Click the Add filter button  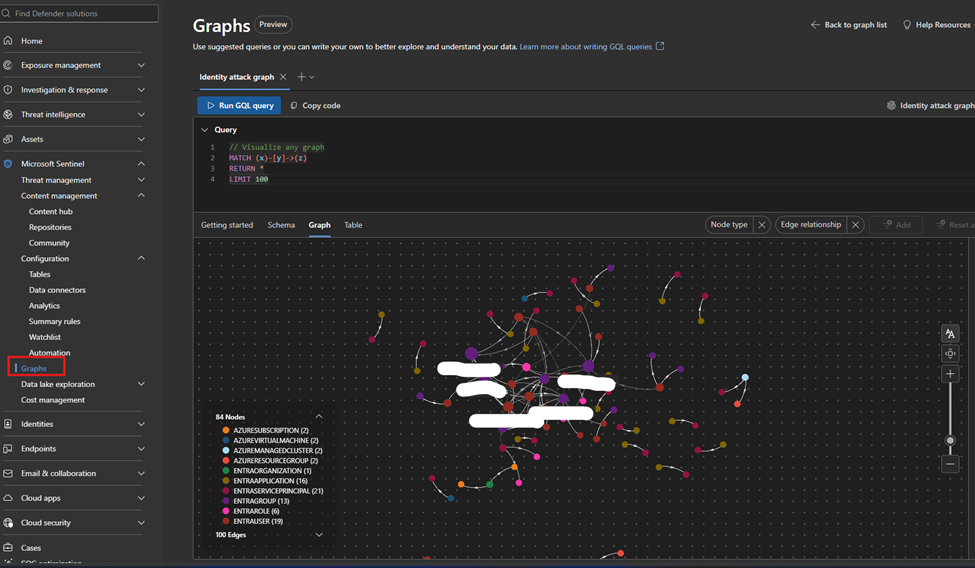897,225
